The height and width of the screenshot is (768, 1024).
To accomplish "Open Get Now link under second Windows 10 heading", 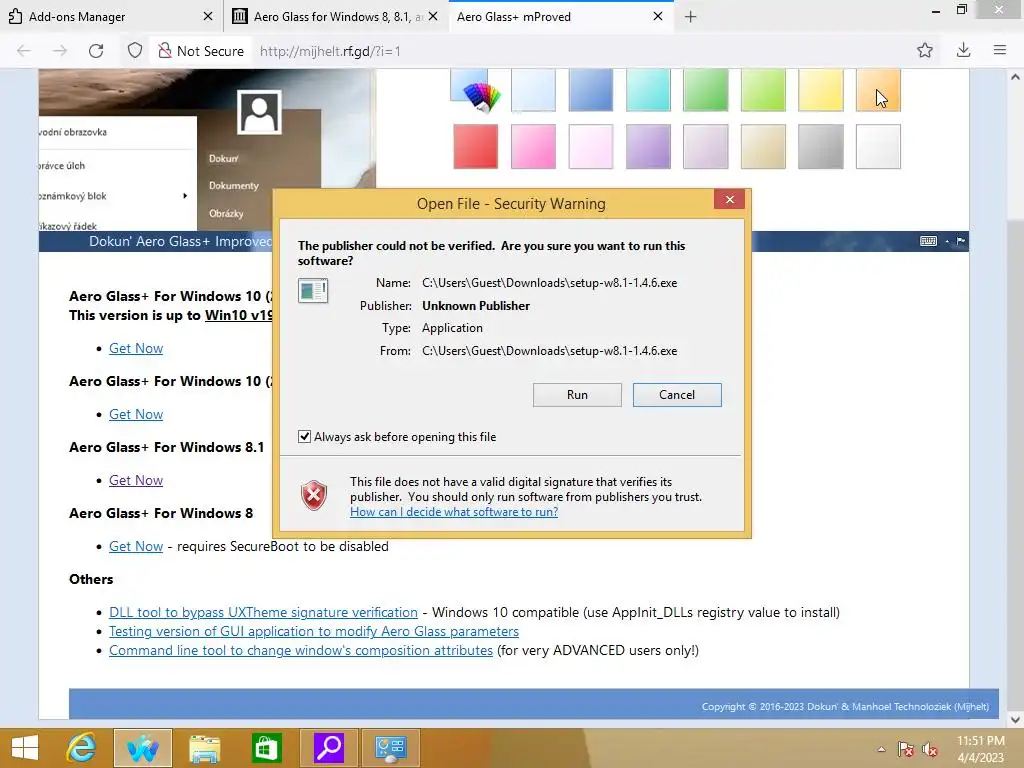I will [x=136, y=414].
